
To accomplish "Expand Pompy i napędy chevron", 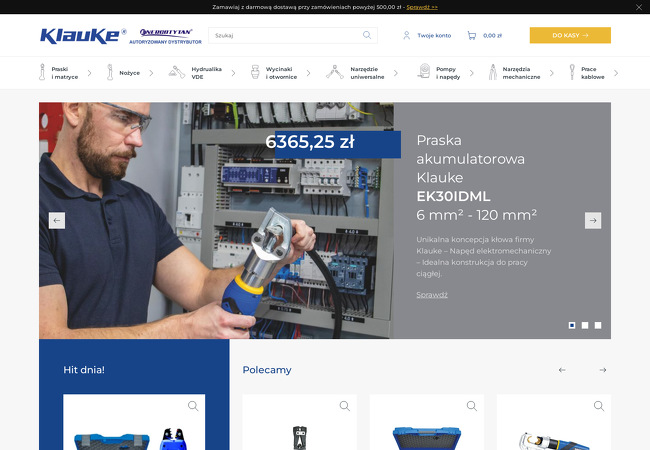I will (471, 73).
